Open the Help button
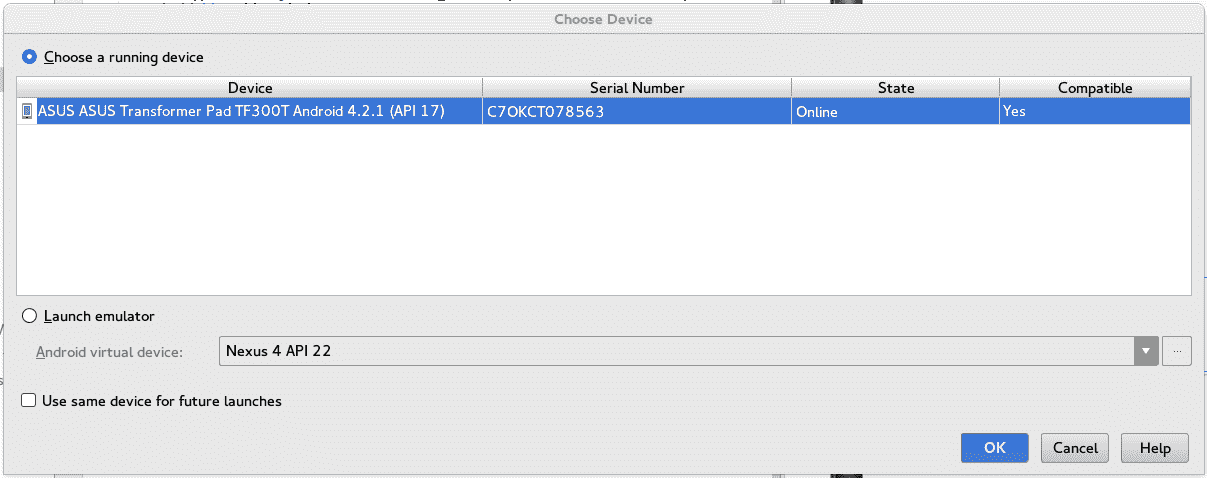The width and height of the screenshot is (1207, 478). (x=1155, y=448)
